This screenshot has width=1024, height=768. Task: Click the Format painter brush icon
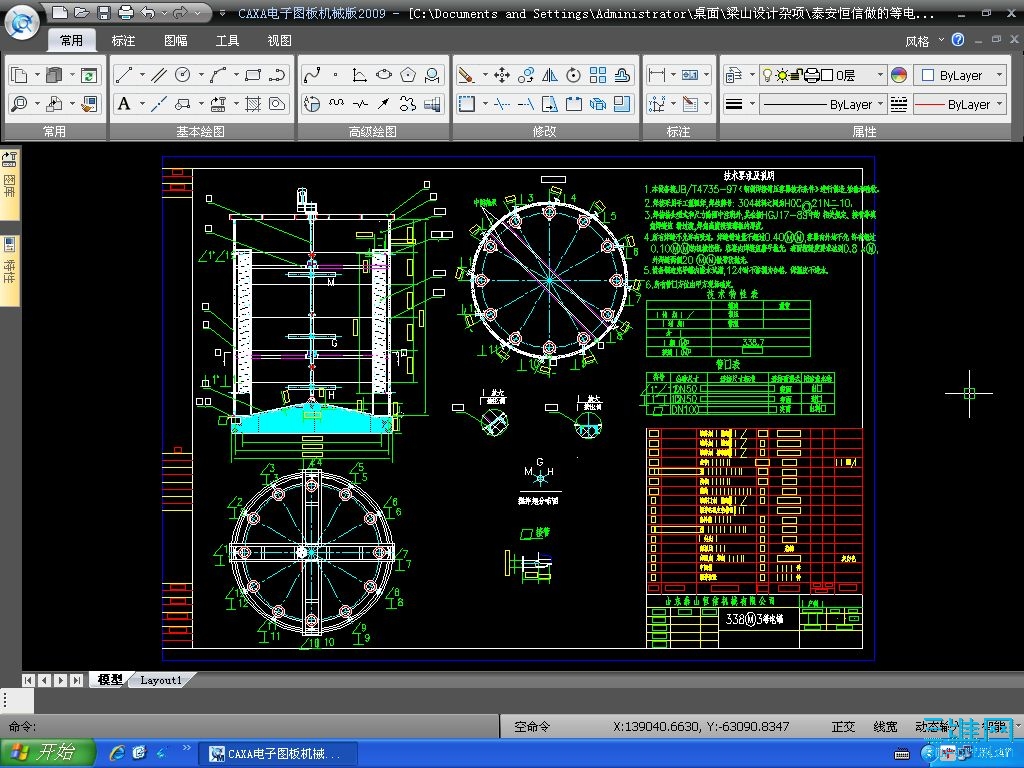tap(88, 104)
